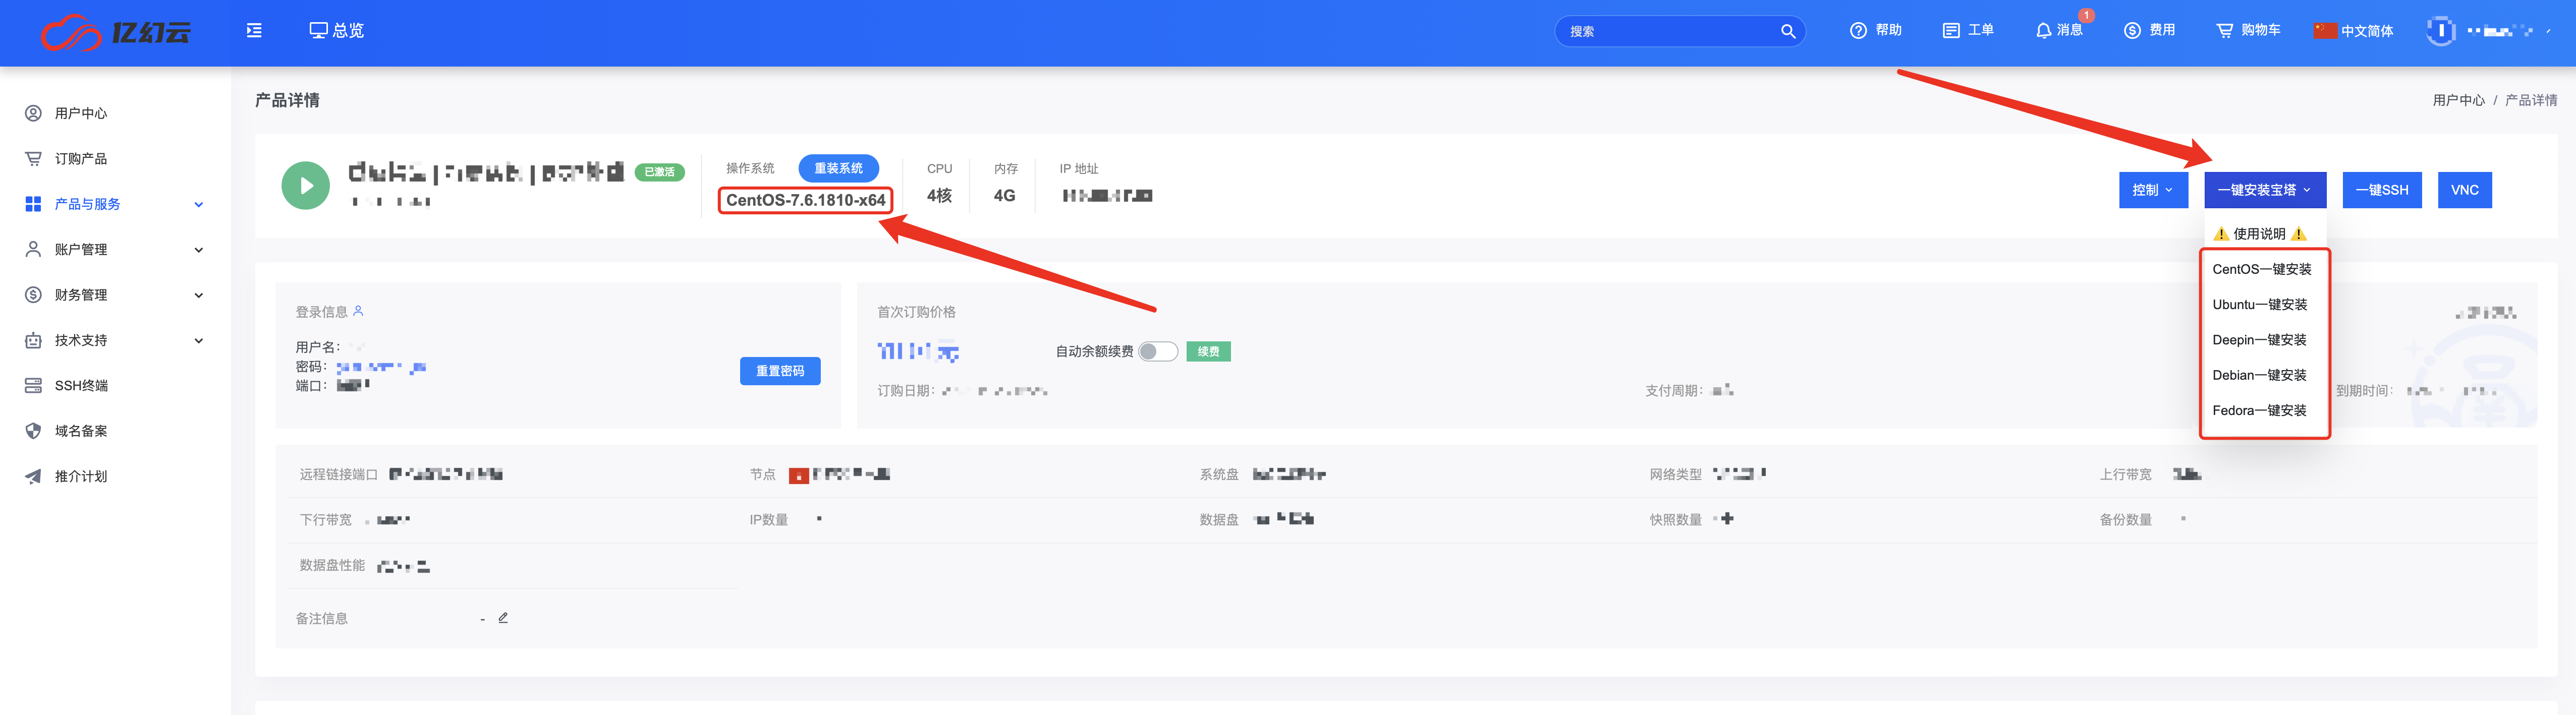Click the green 续费 button
Viewport: 2576px width, 715px height.
(1208, 351)
